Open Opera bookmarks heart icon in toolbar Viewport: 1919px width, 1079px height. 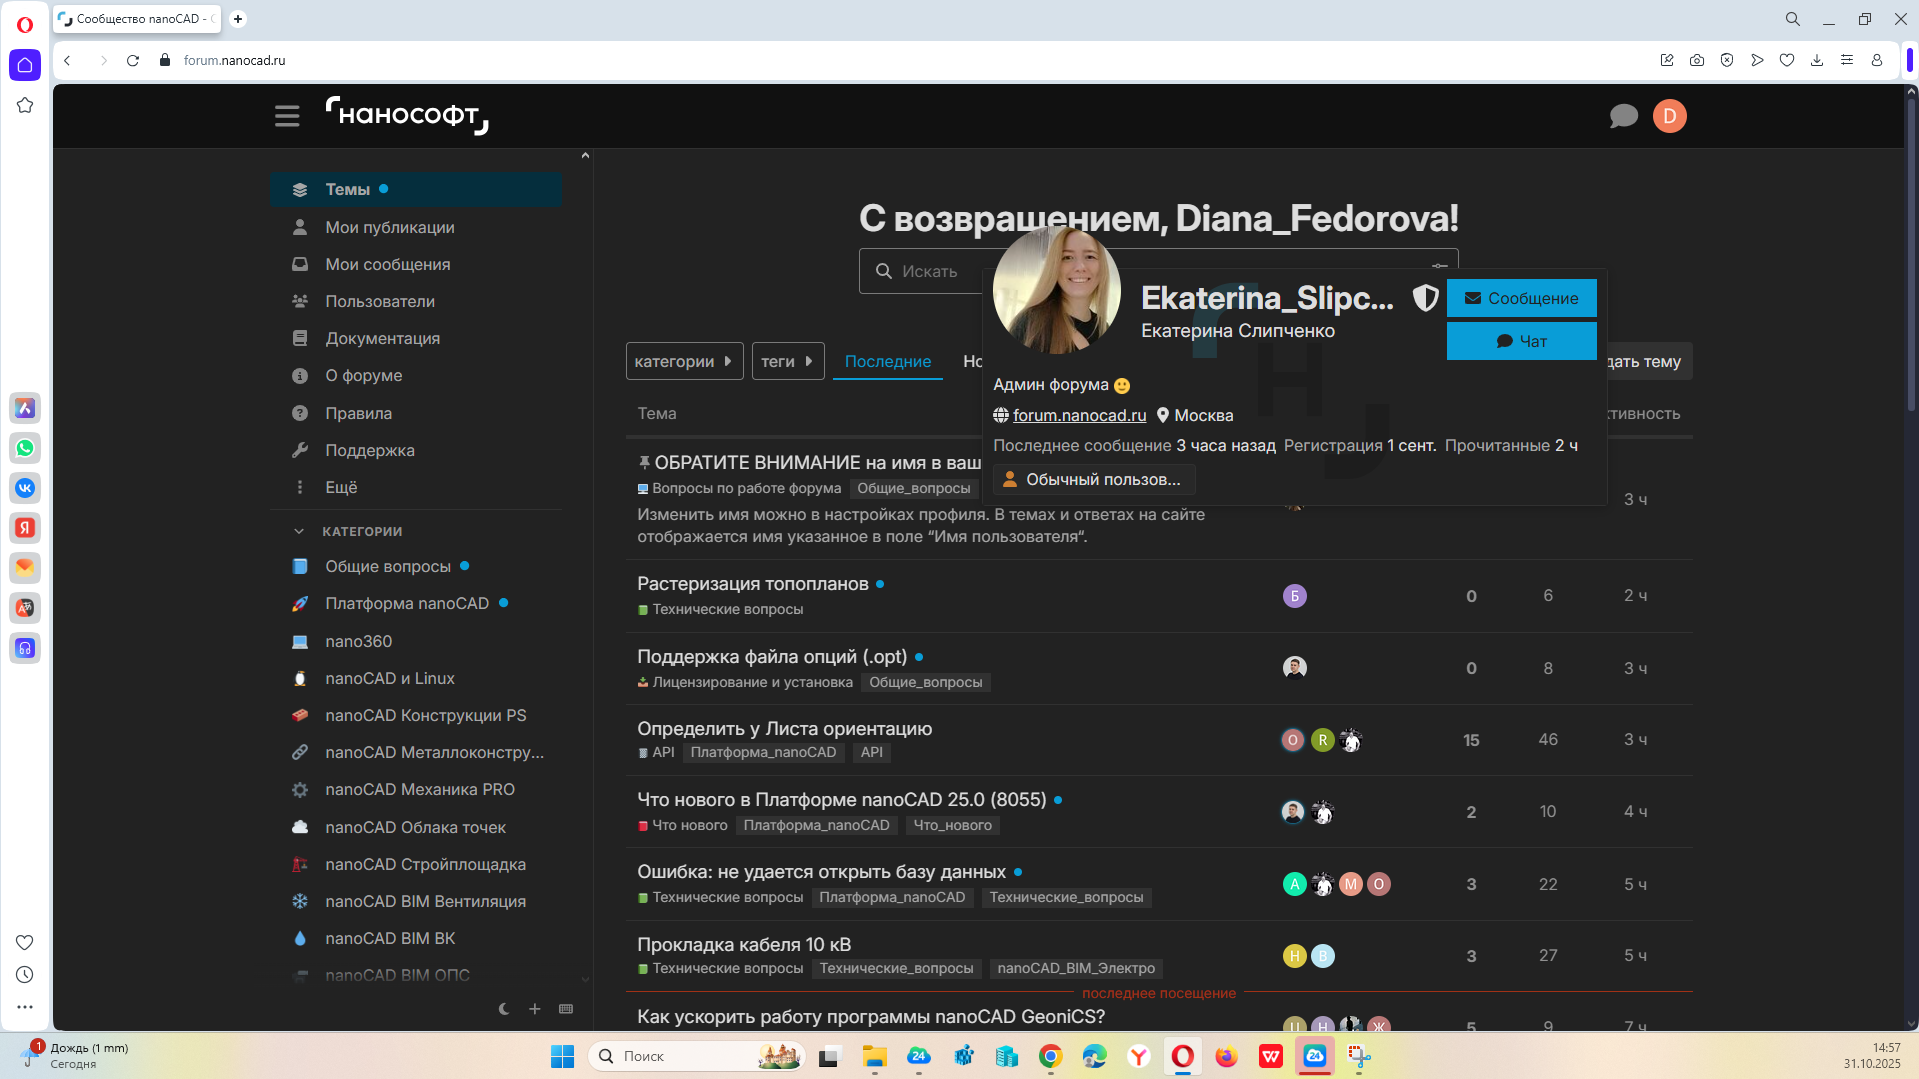coord(1786,60)
